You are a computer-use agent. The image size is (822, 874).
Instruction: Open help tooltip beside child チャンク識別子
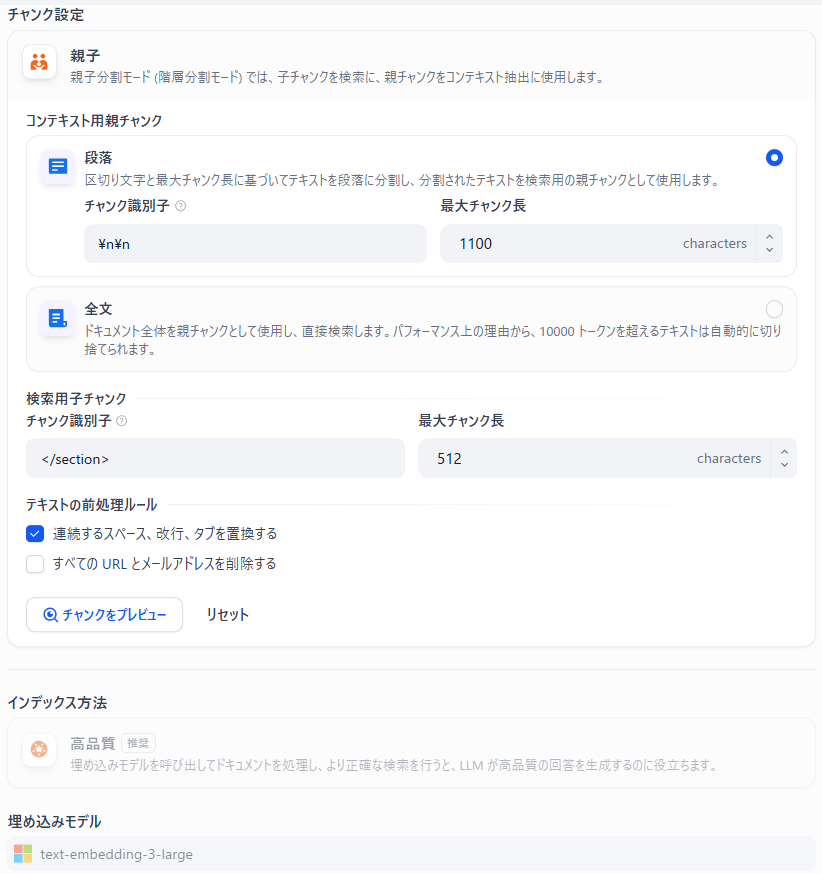tap(121, 421)
